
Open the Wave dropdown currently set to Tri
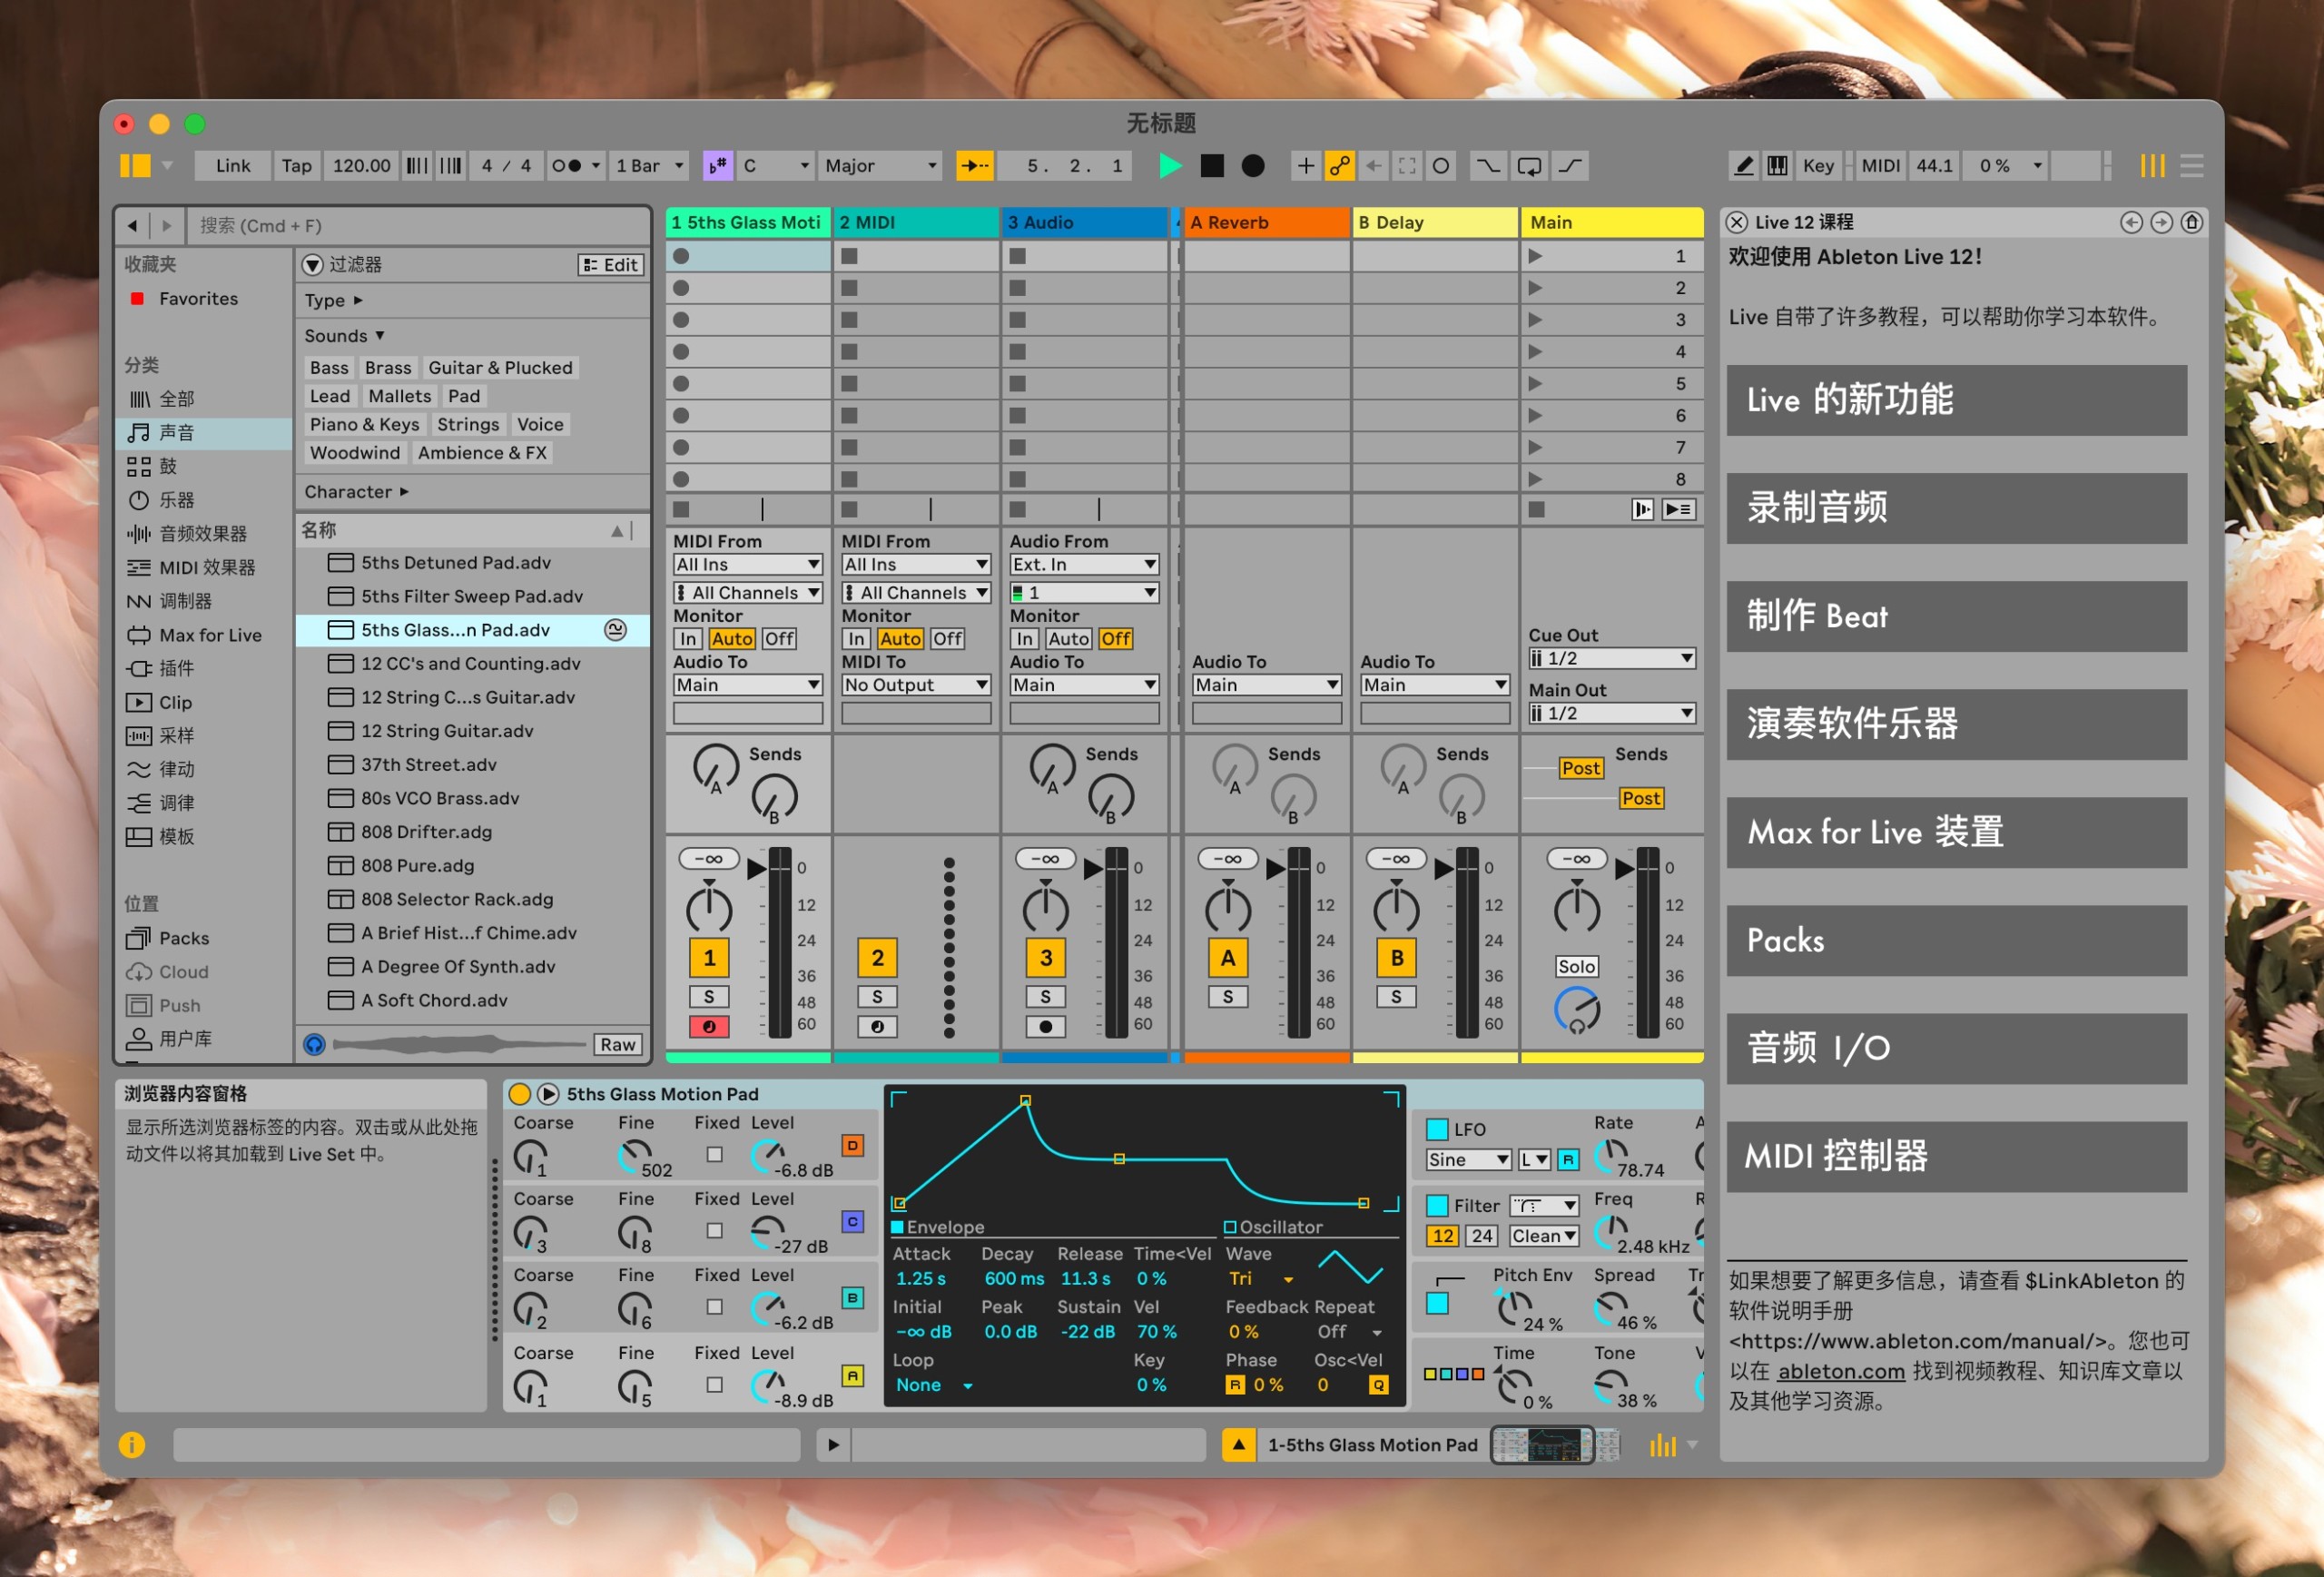point(1258,1278)
